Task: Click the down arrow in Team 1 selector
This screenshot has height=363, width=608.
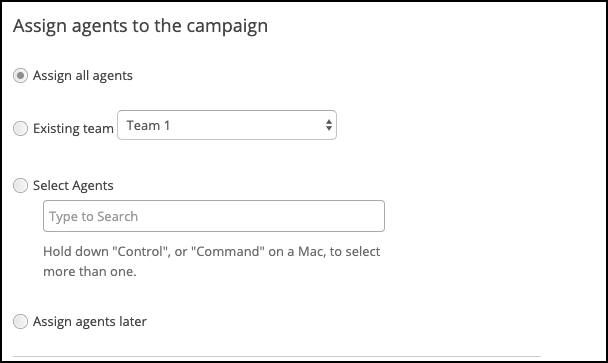Action: (329, 128)
